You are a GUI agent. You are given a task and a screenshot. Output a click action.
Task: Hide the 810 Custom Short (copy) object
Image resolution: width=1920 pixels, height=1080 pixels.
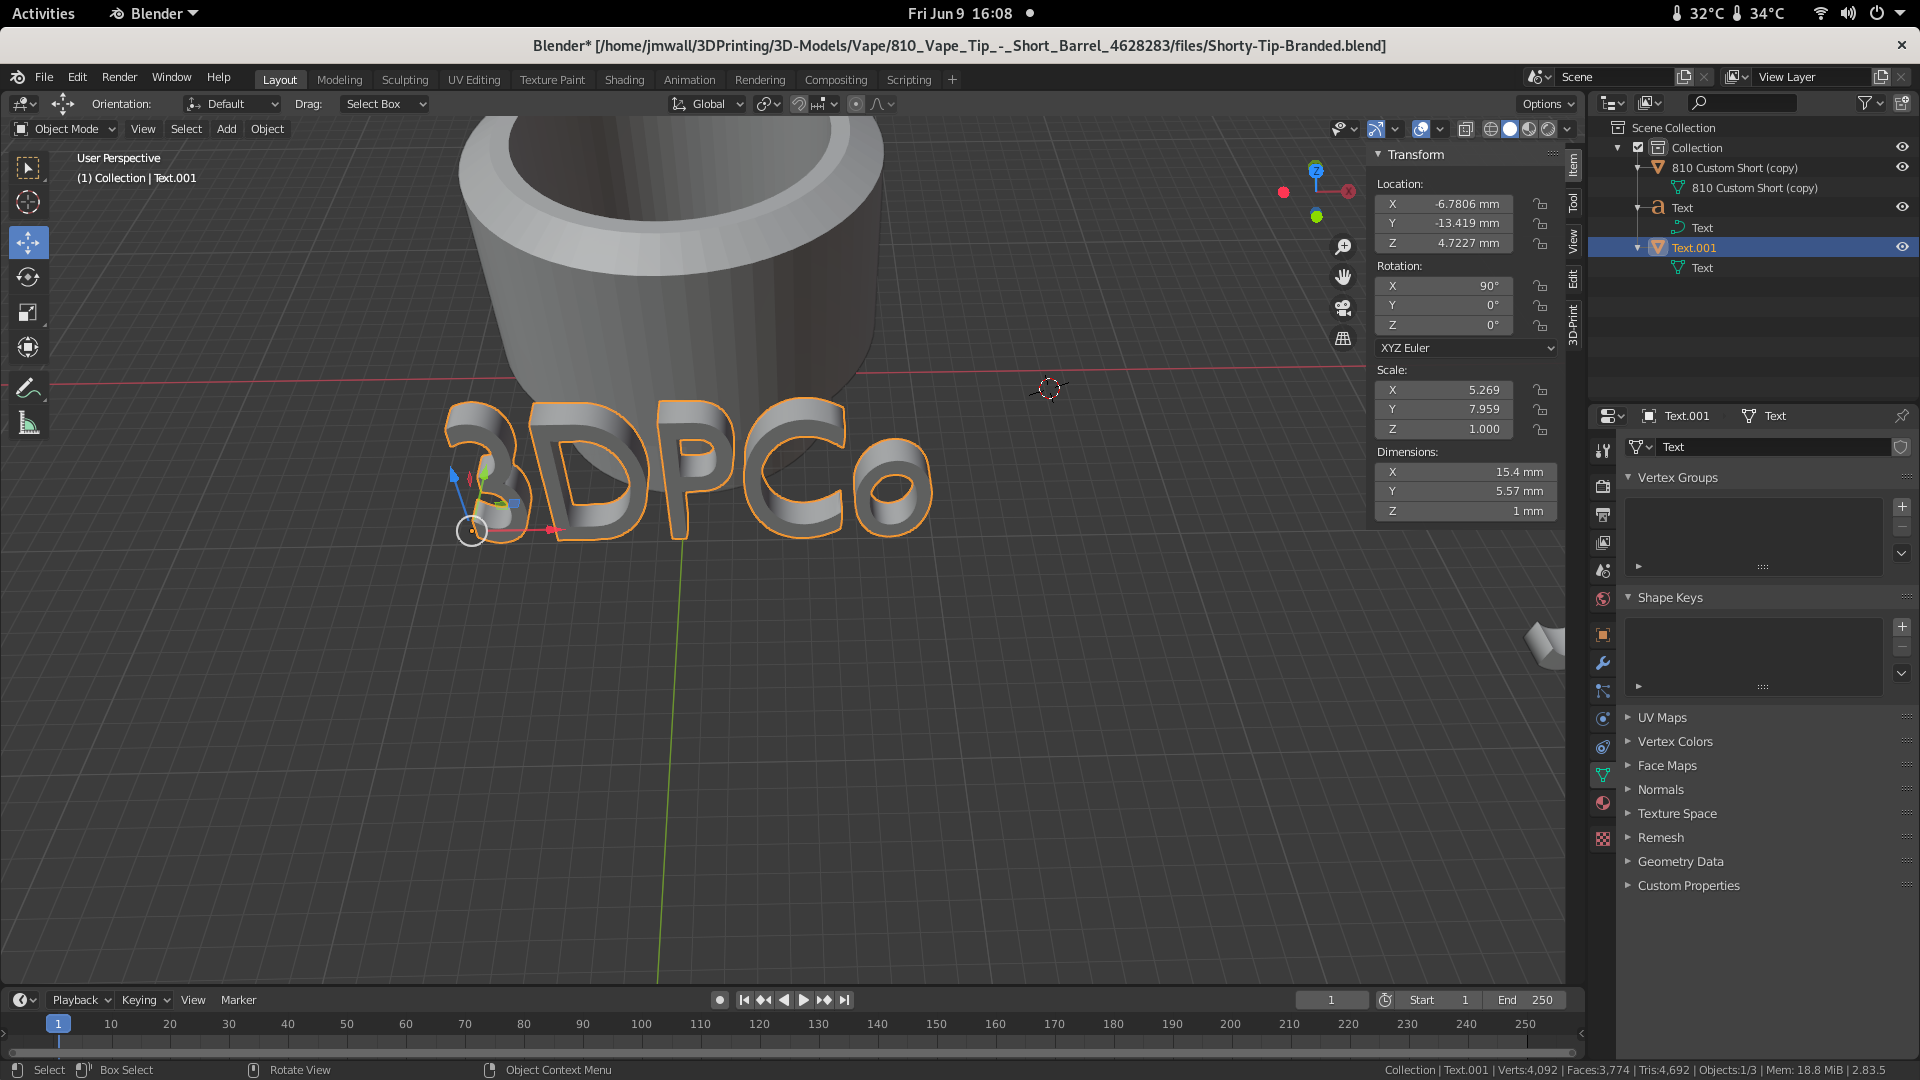(1902, 167)
